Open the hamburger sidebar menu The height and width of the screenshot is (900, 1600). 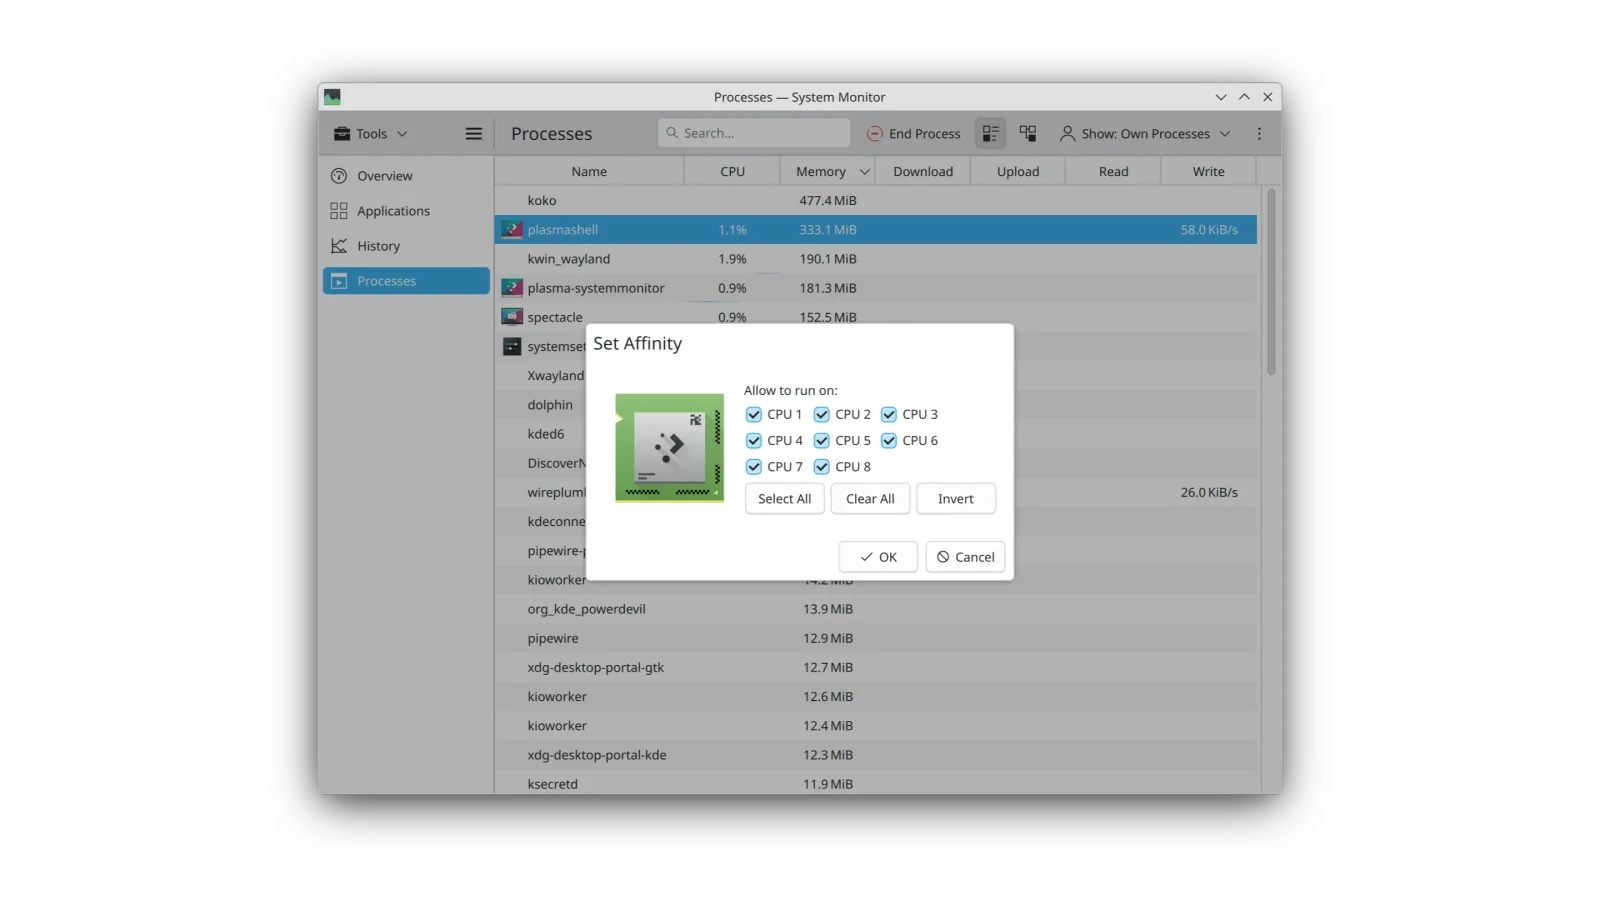pos(473,133)
